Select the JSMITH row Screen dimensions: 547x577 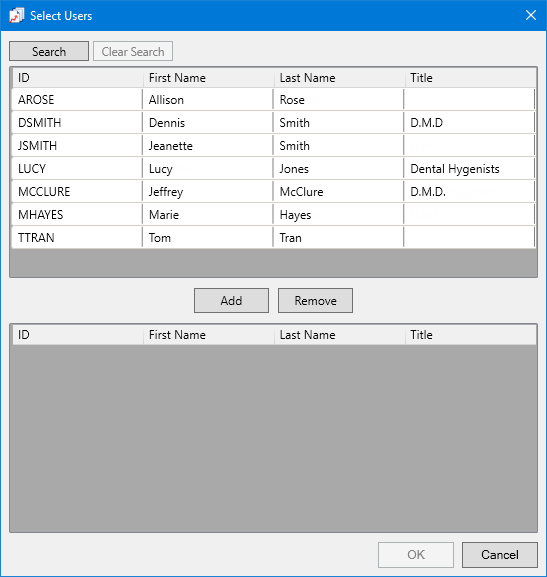point(273,145)
